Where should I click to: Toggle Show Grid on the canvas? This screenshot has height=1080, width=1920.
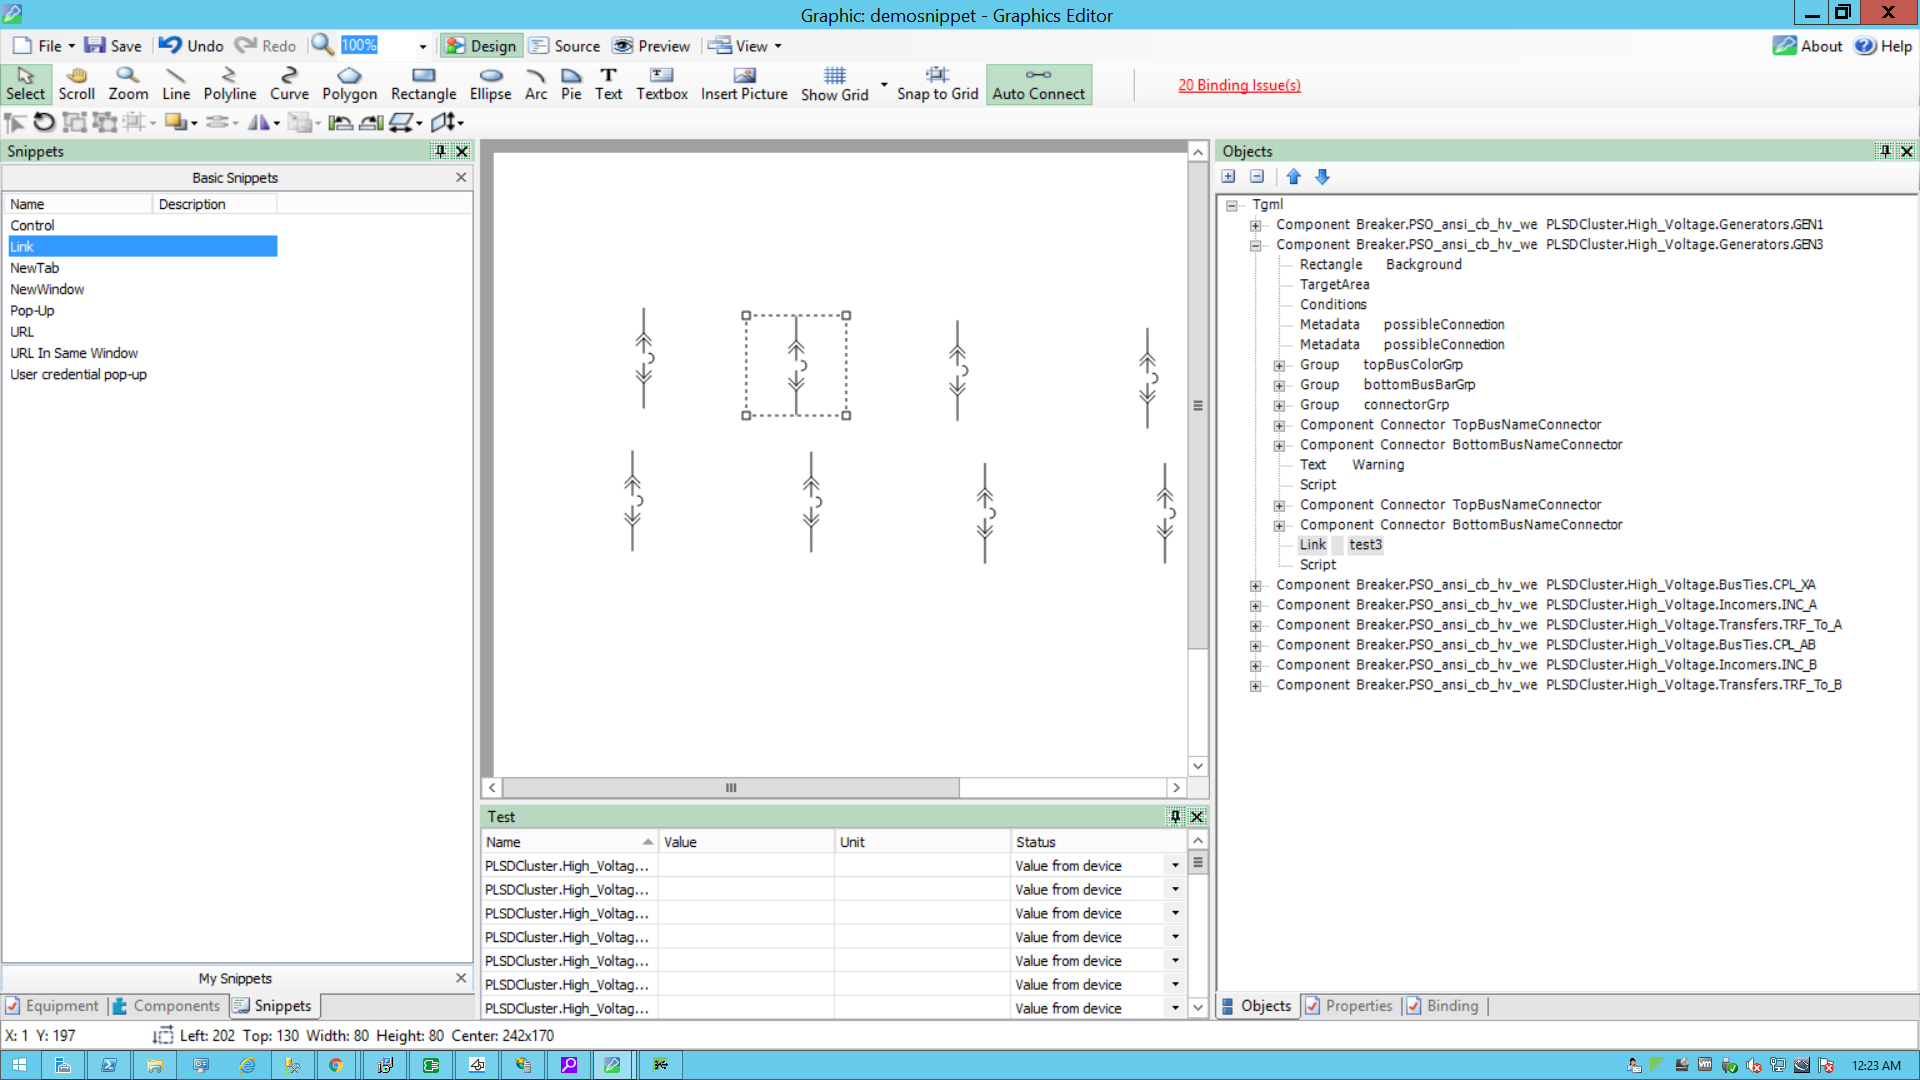pos(834,84)
